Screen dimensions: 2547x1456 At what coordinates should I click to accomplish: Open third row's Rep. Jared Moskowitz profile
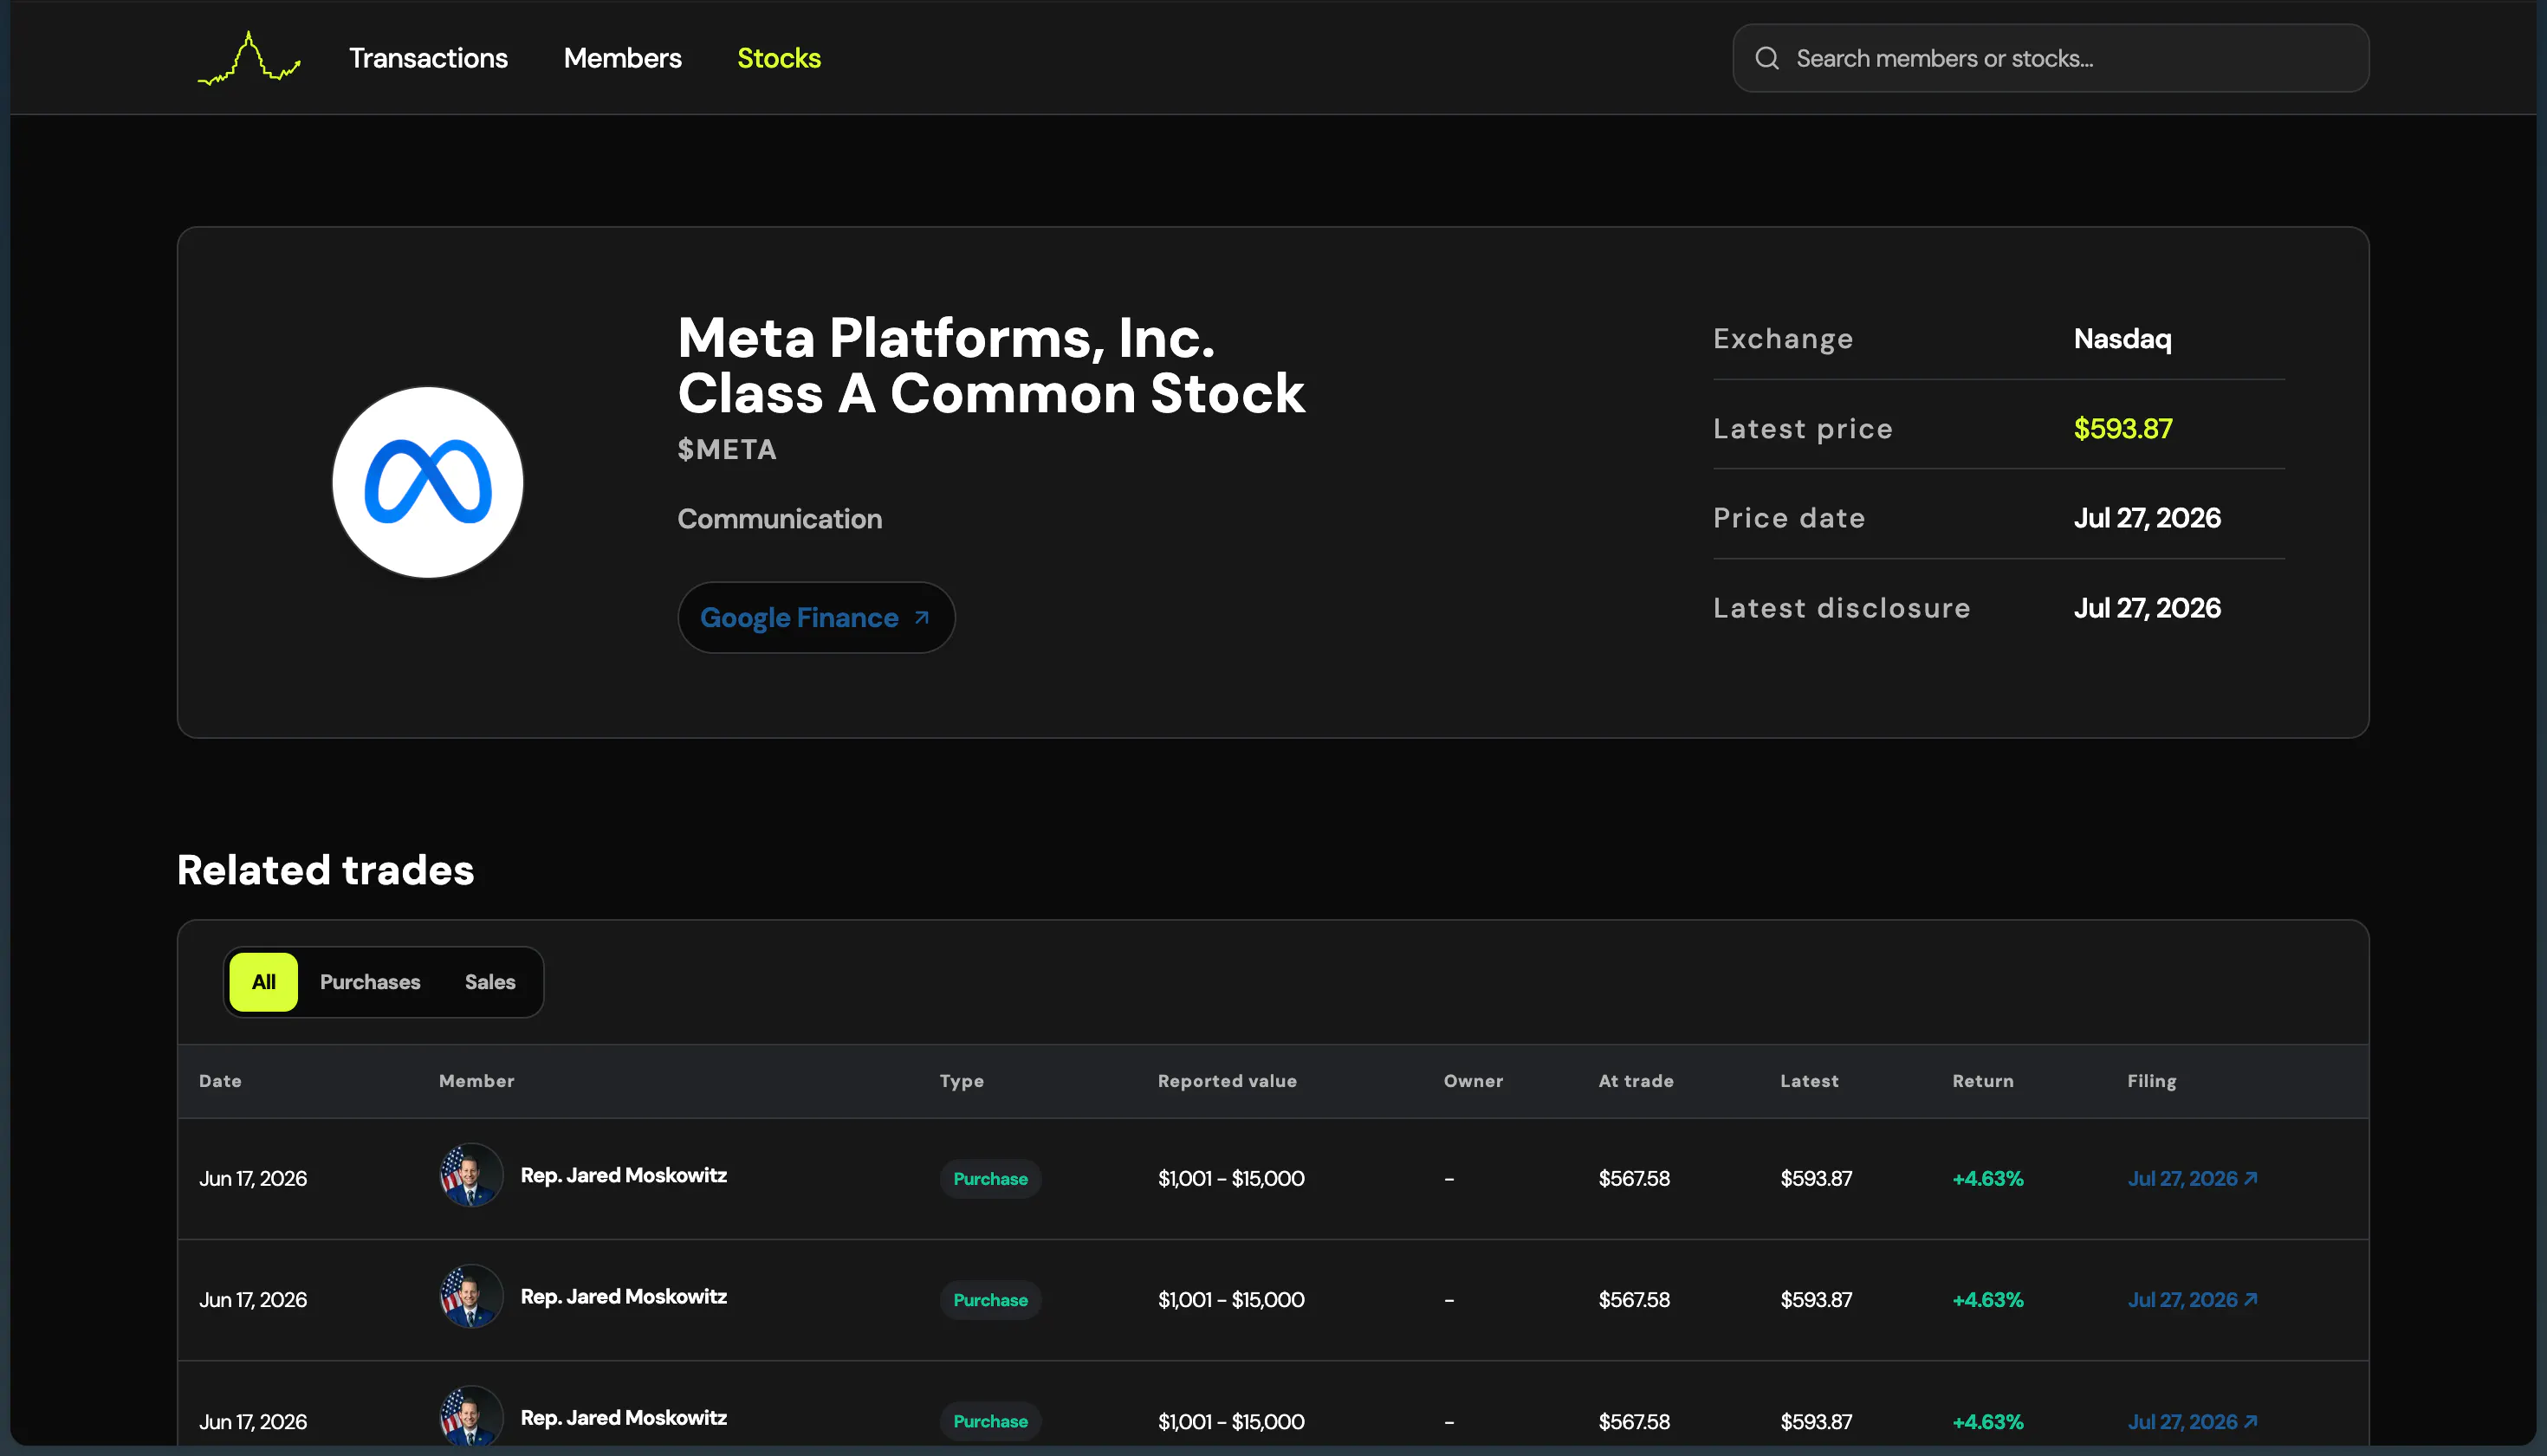click(x=623, y=1417)
